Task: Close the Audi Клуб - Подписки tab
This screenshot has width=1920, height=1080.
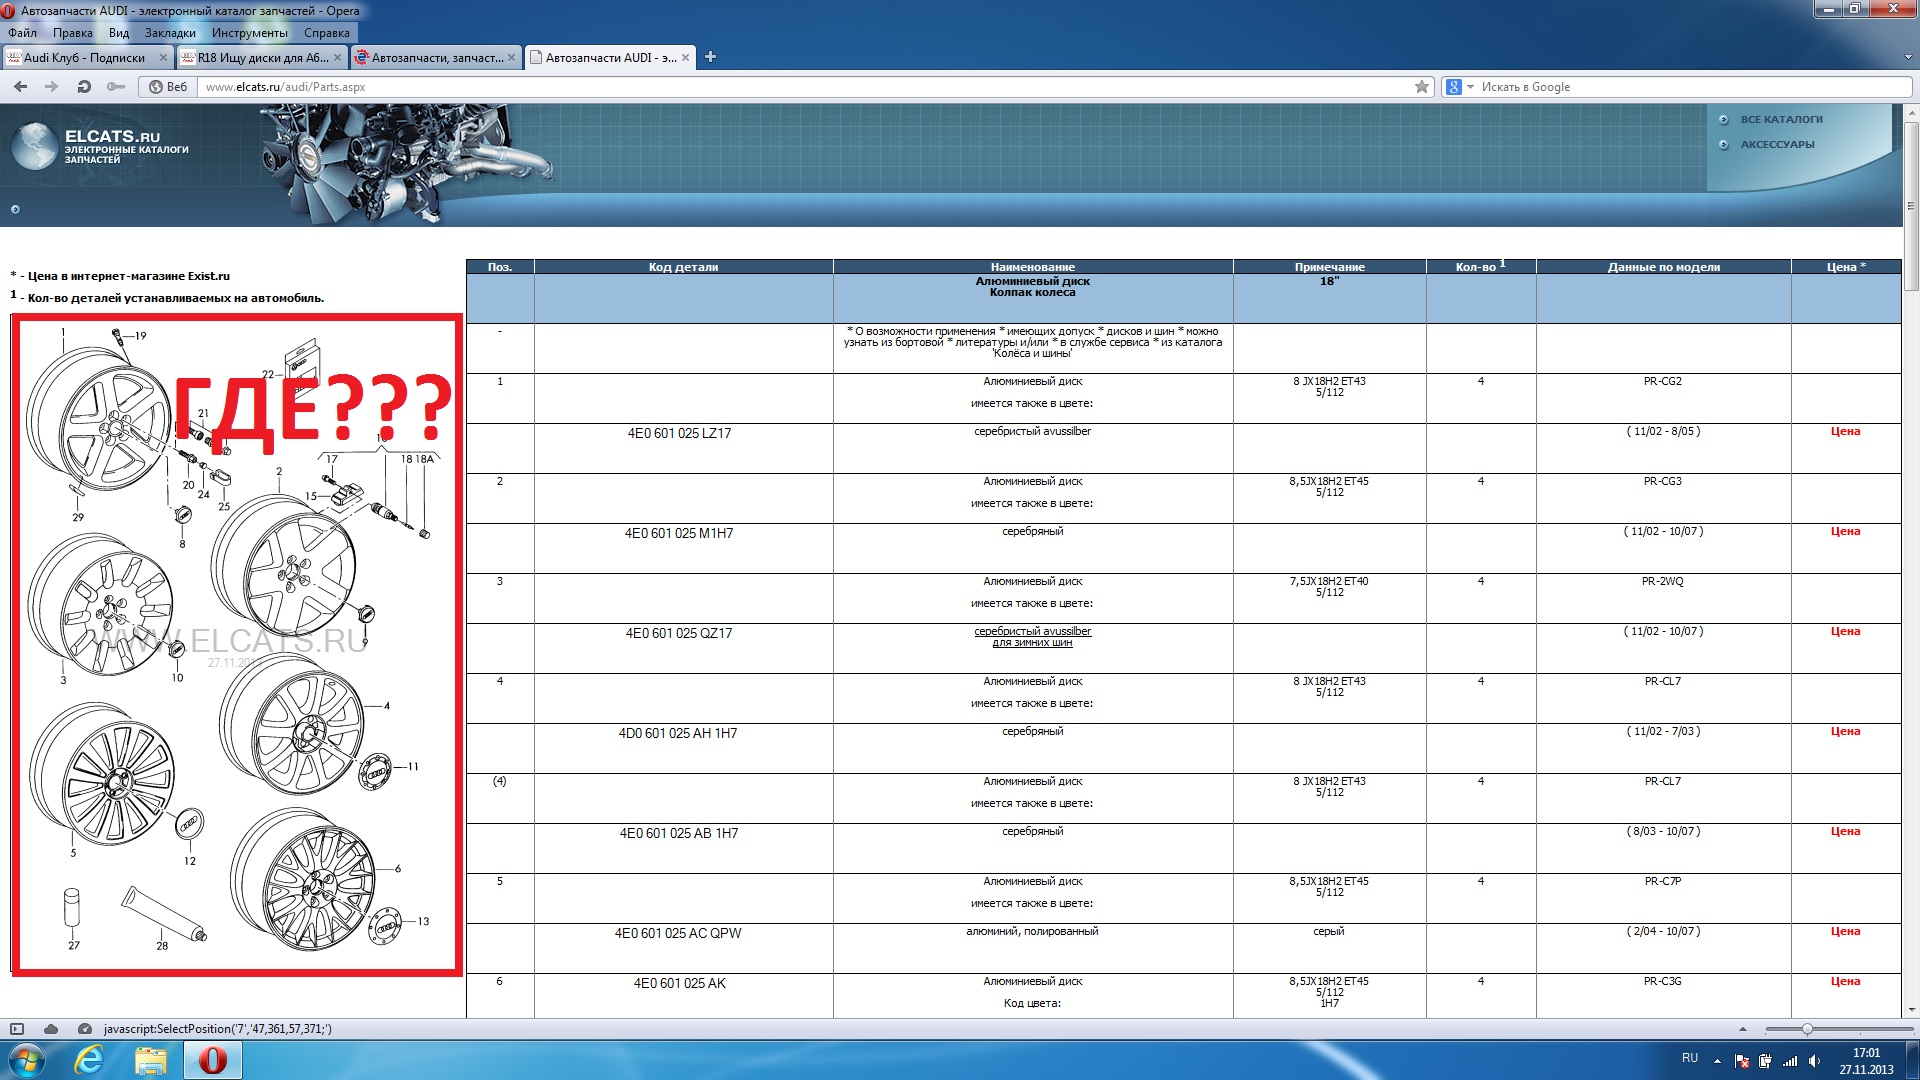Action: (x=163, y=58)
